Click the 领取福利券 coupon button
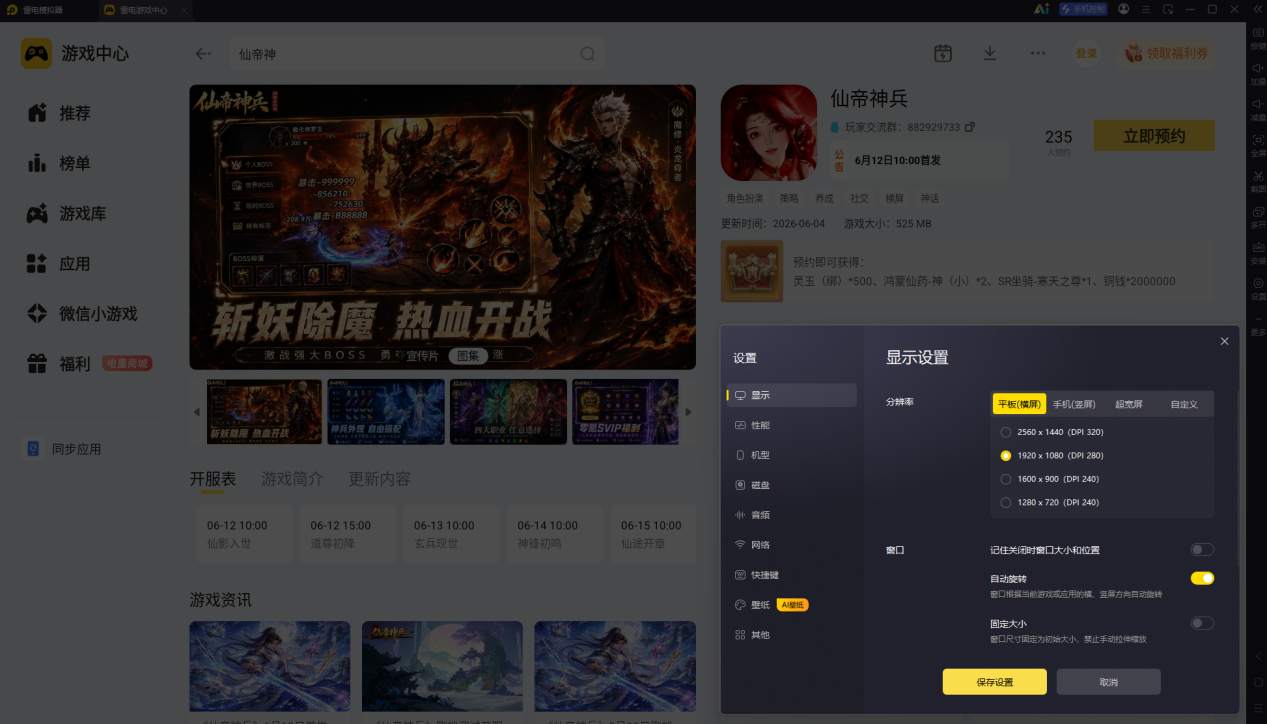The height and width of the screenshot is (724, 1267). pyautogui.click(x=1167, y=53)
